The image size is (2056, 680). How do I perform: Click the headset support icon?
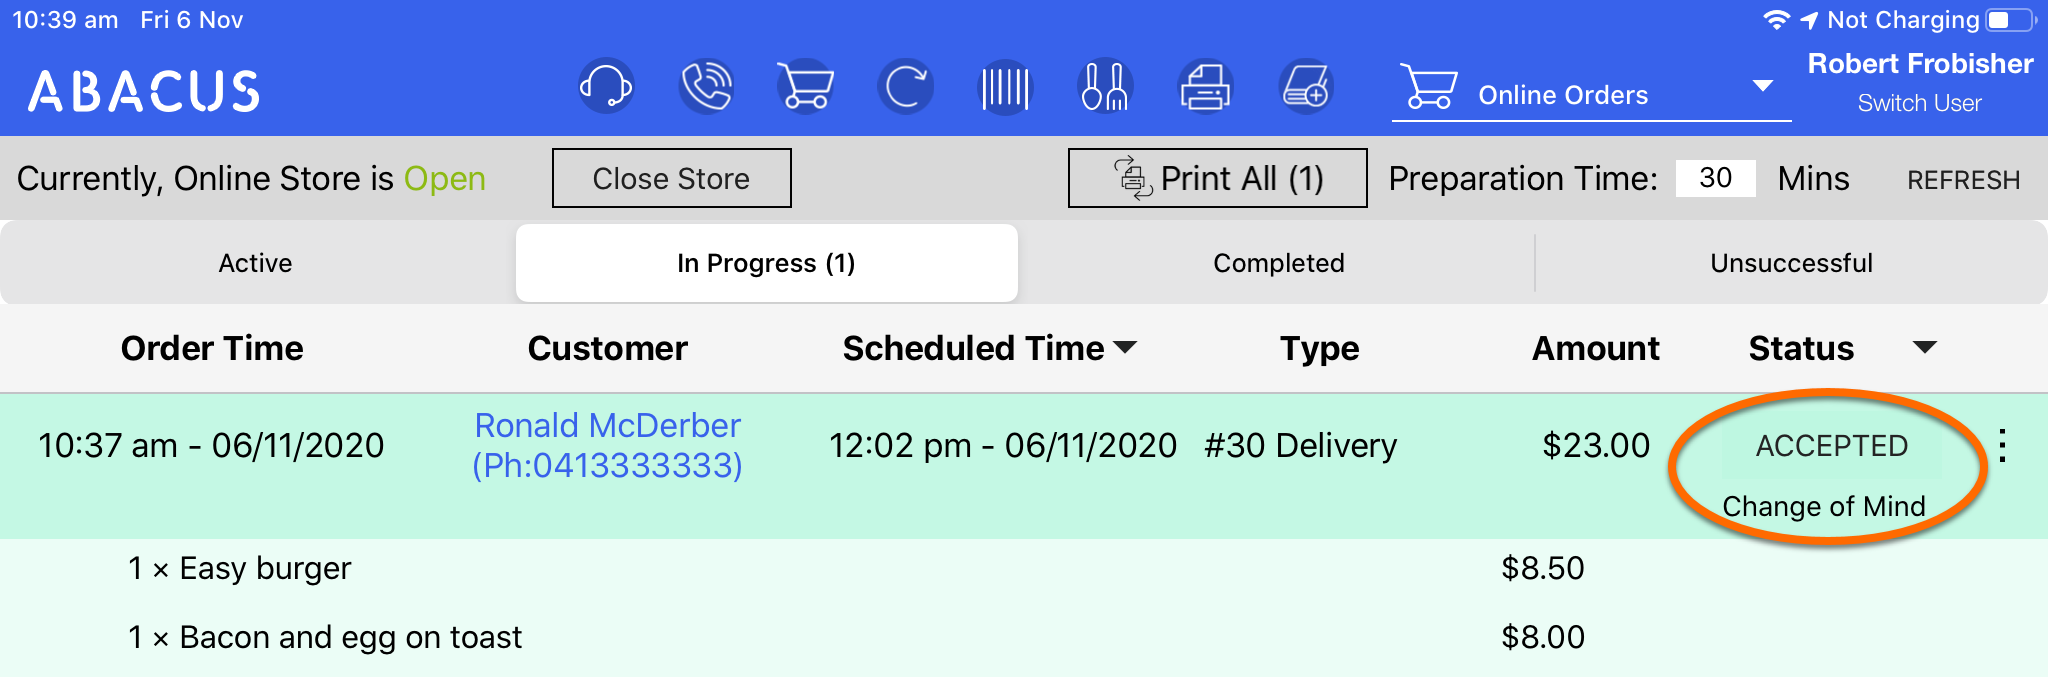tap(606, 87)
